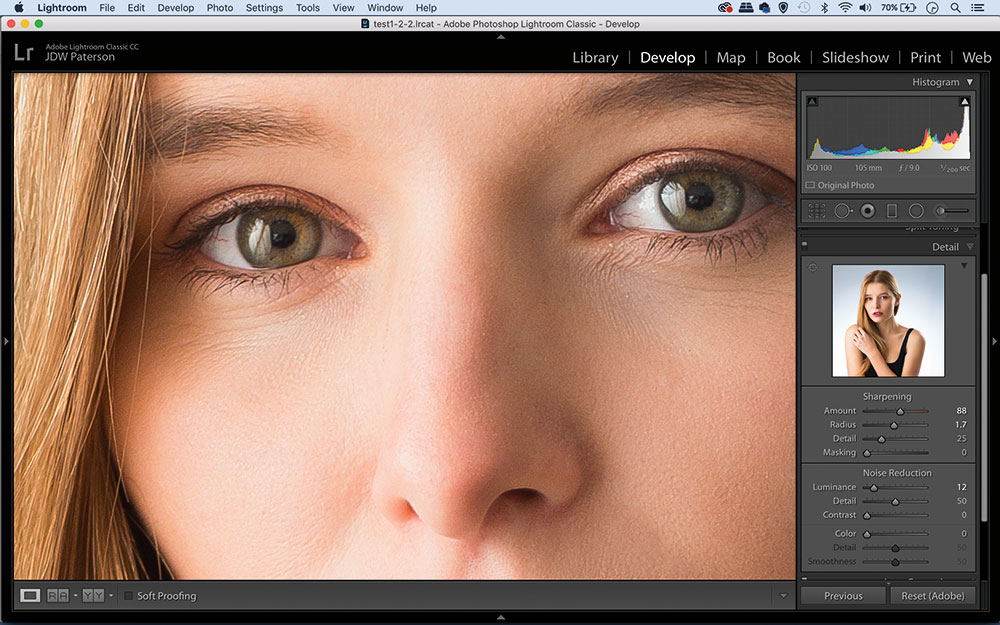Click the Previous button
Image resolution: width=1000 pixels, height=625 pixels.
(843, 596)
